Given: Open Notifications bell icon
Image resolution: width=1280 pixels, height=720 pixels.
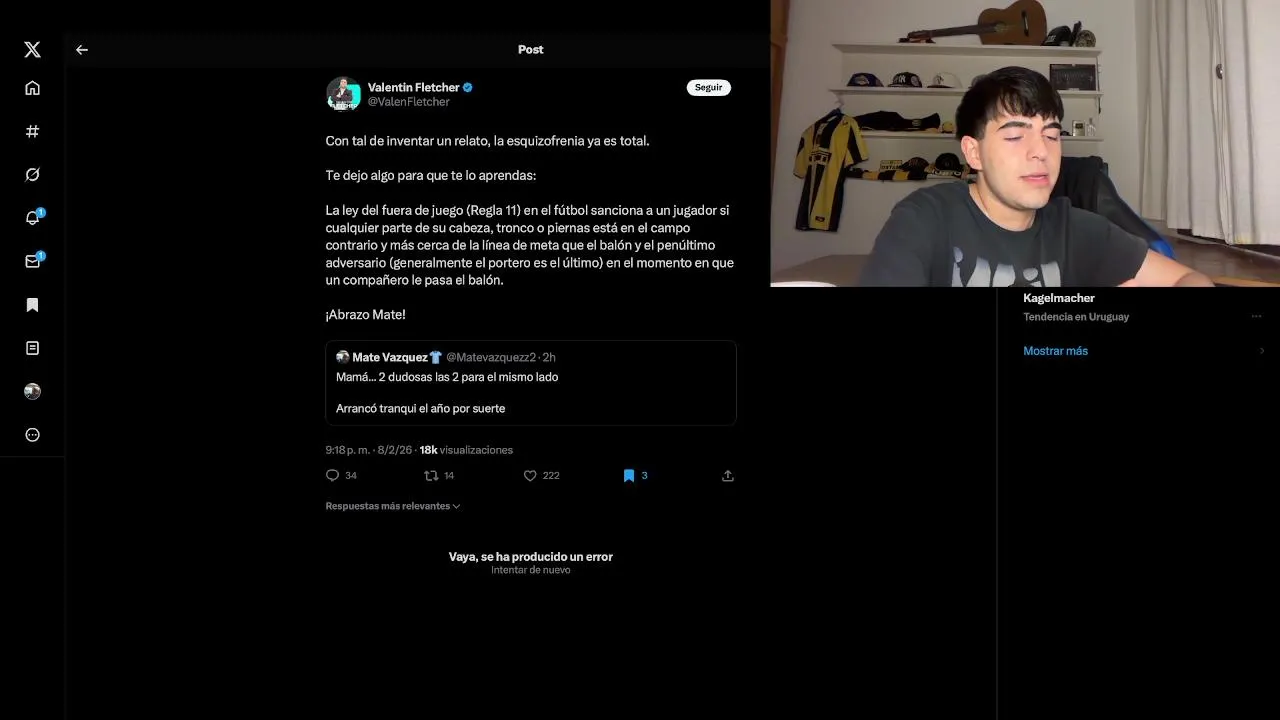Looking at the screenshot, I should tap(33, 218).
